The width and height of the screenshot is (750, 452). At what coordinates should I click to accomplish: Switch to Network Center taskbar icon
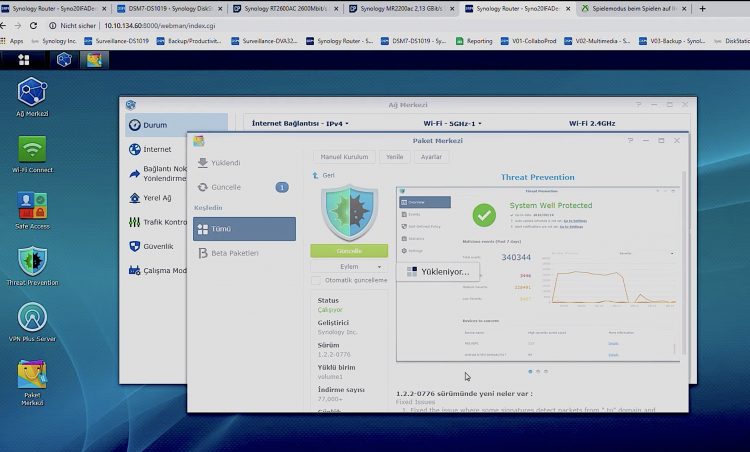pos(64,60)
